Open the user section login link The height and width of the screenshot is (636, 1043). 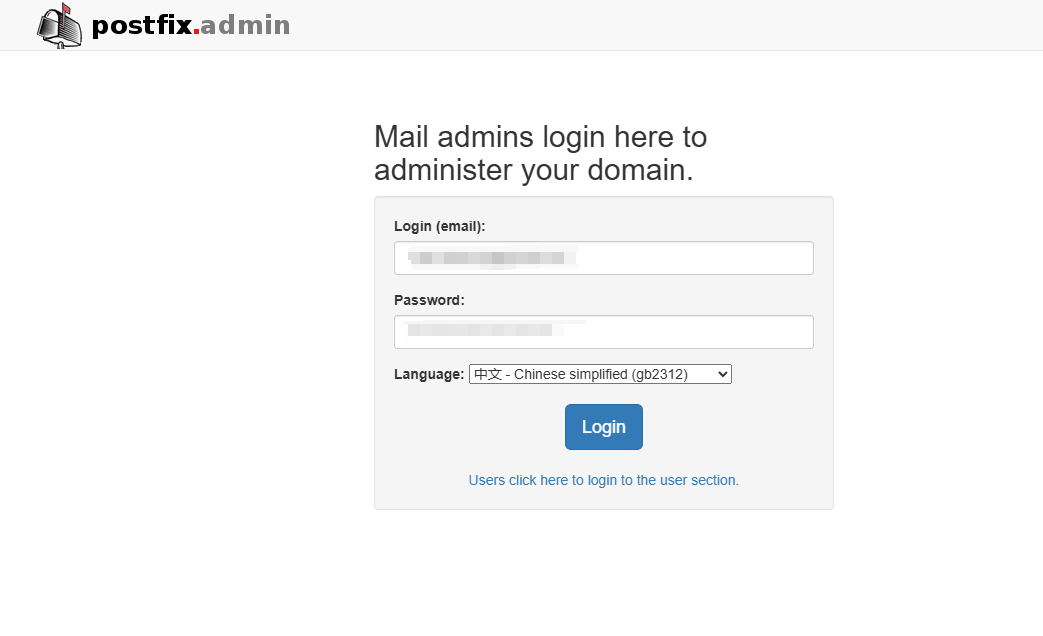(603, 480)
